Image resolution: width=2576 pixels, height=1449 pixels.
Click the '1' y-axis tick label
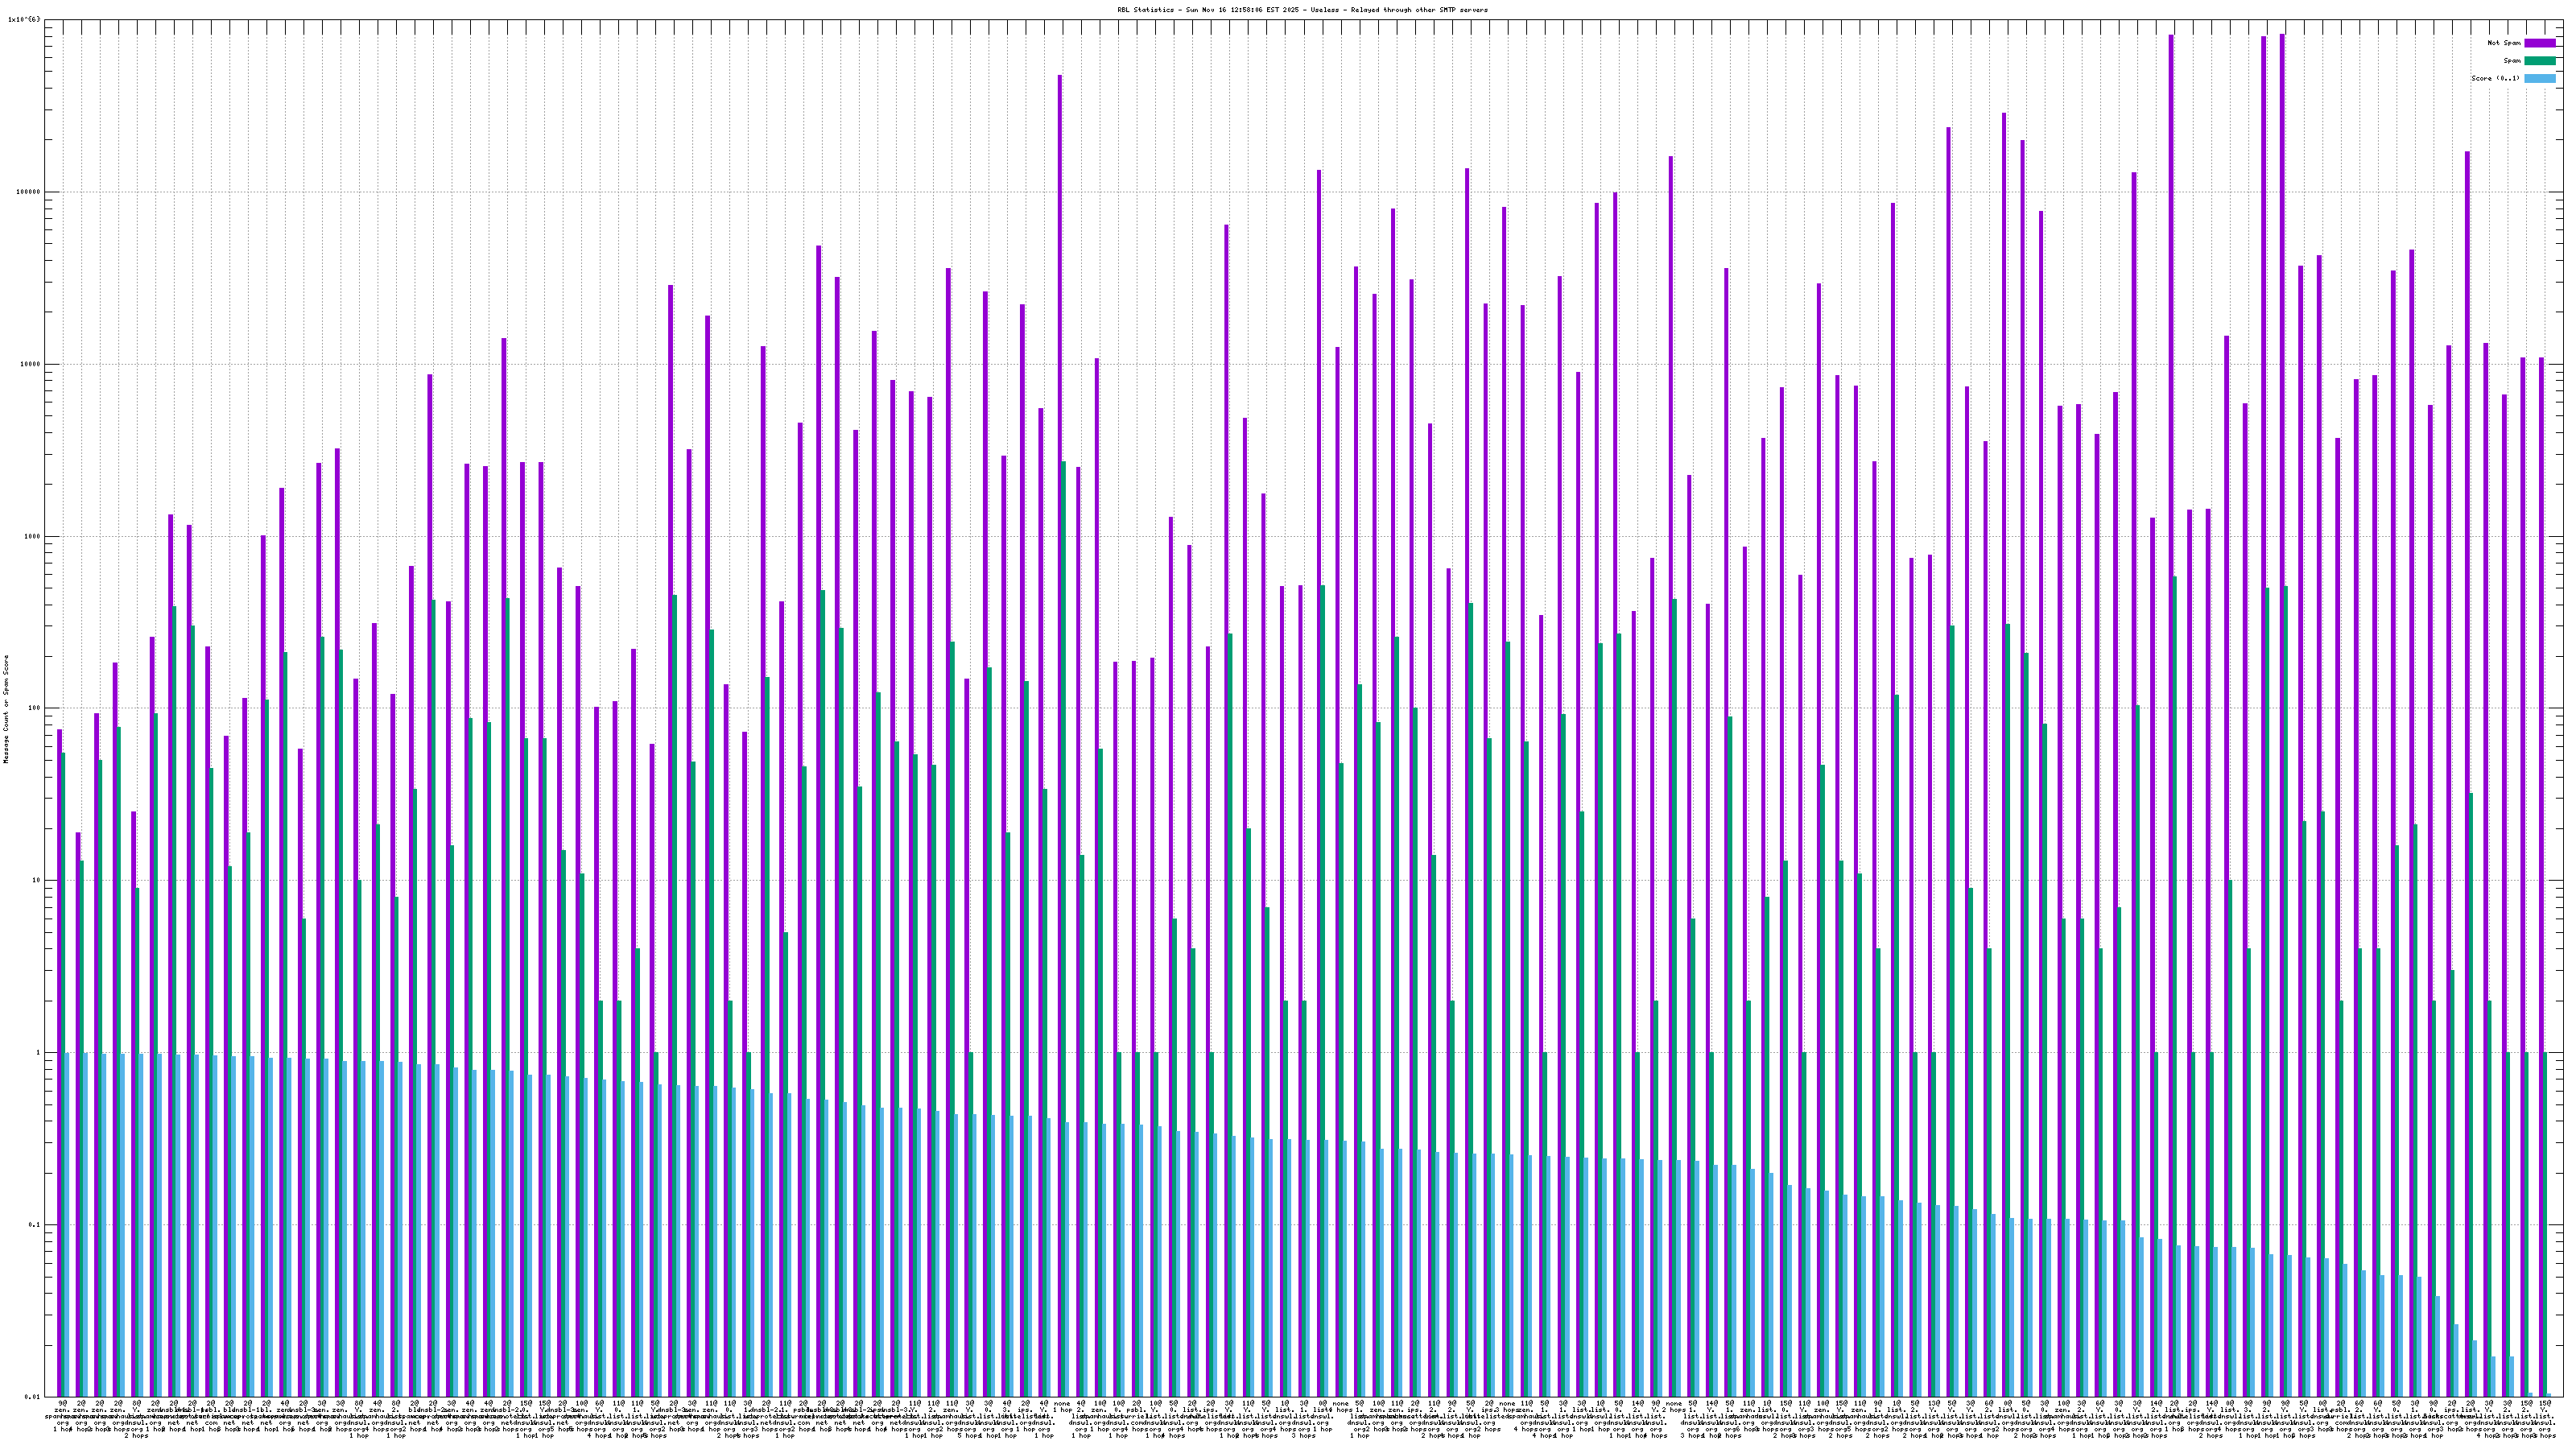pos(39,1052)
